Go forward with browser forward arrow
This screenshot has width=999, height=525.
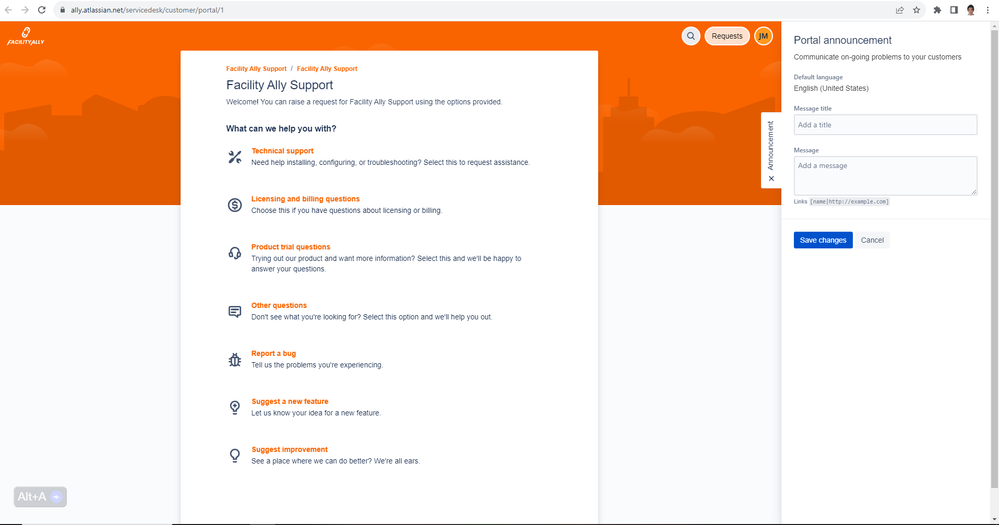point(25,10)
